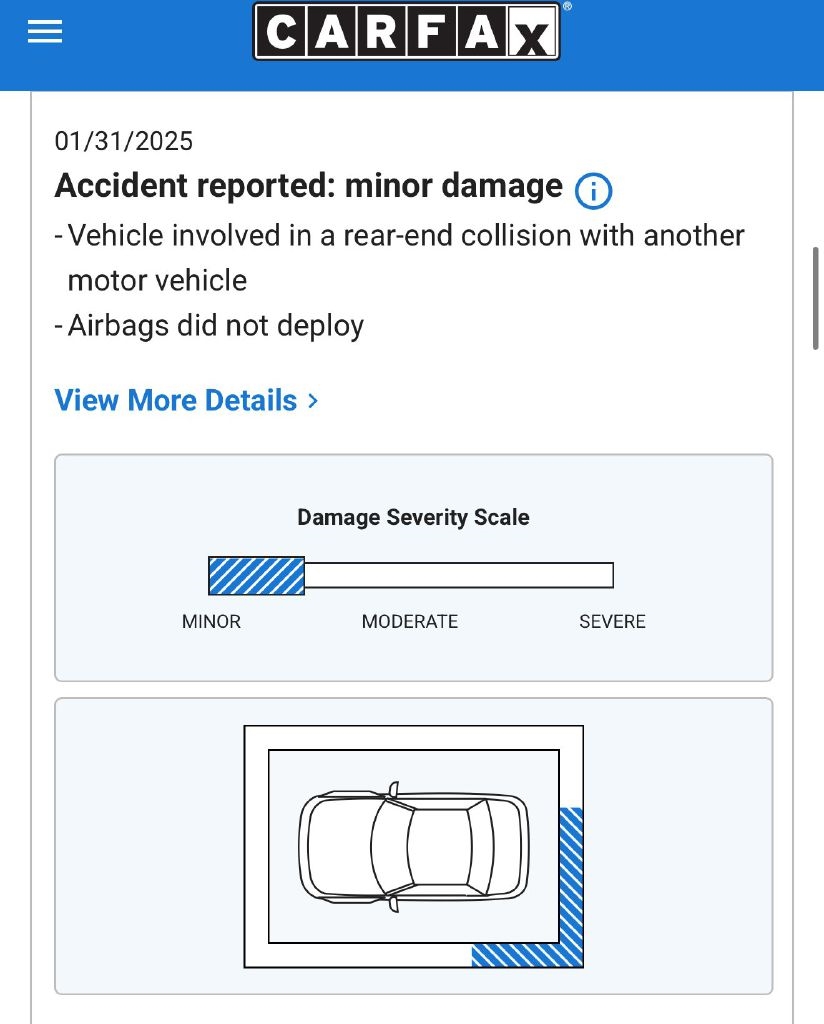The width and height of the screenshot is (824, 1024).
Task: Click the 01/31/2025 report date
Action: tap(124, 141)
